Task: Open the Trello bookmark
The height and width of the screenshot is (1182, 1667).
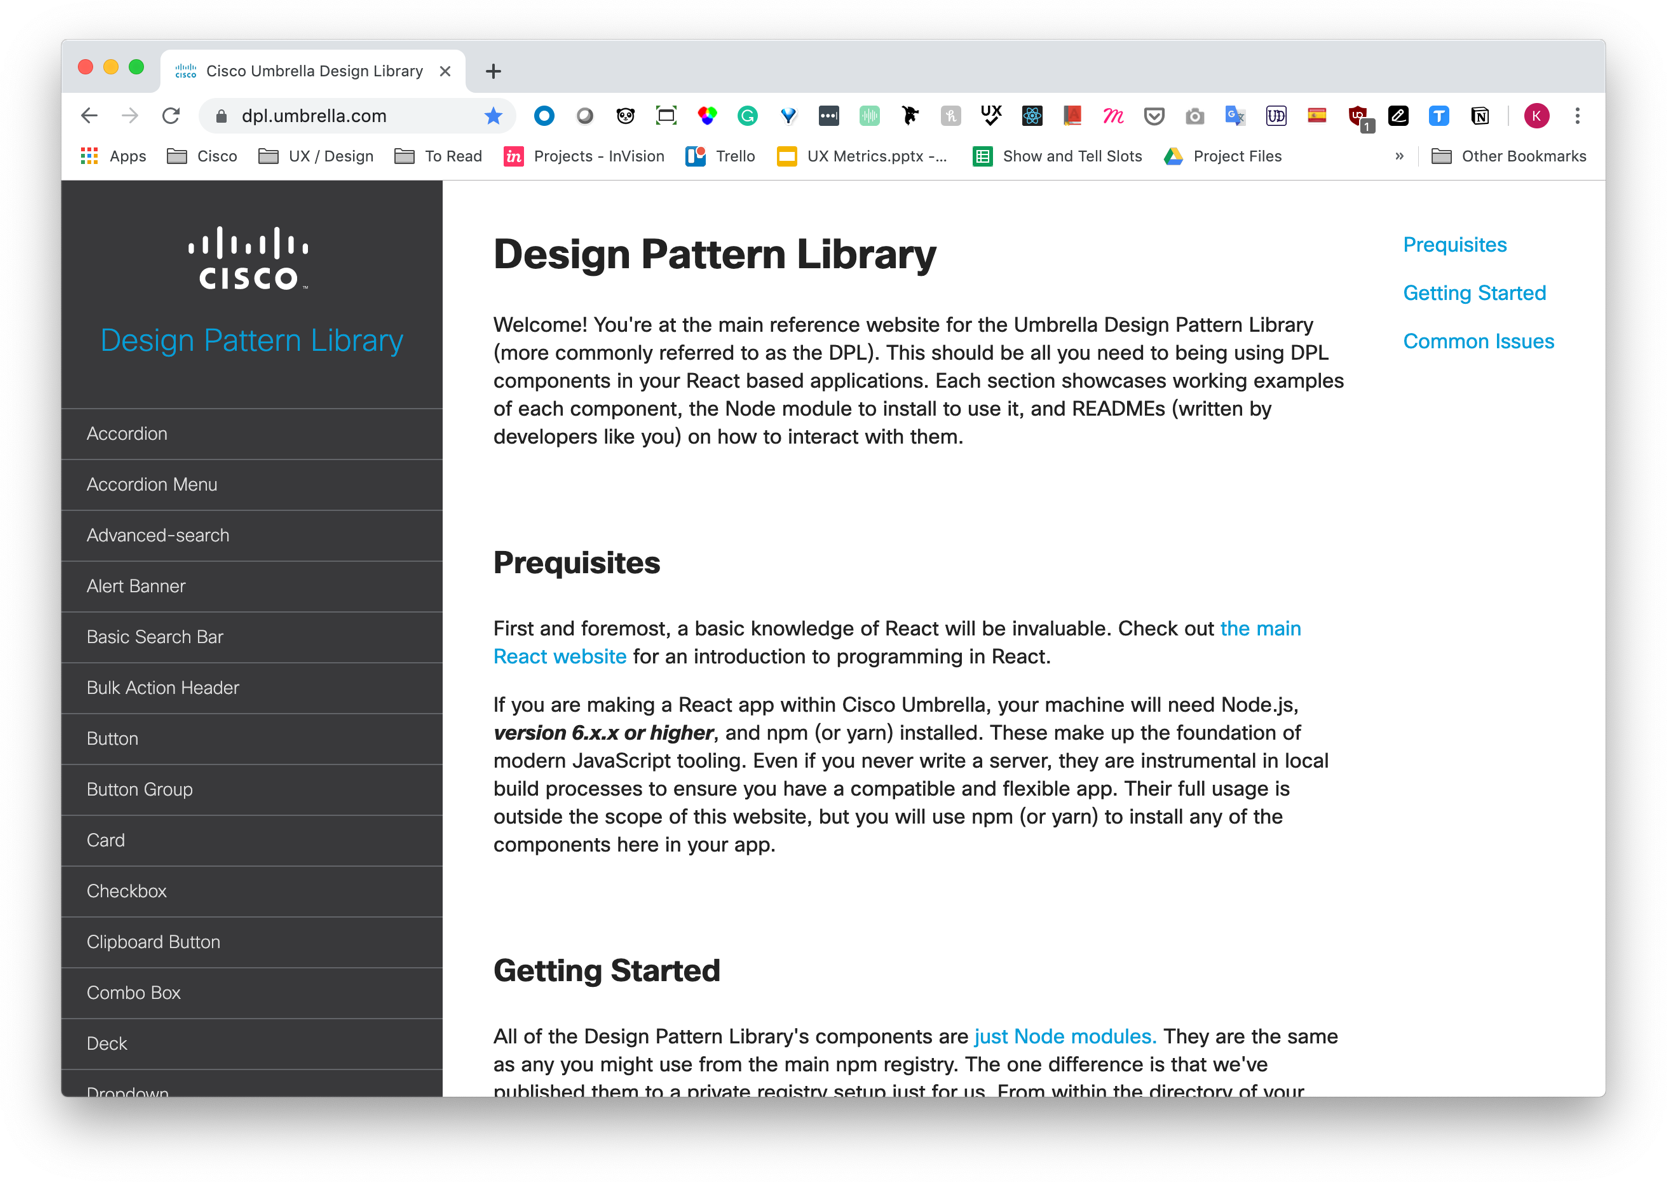Action: (x=720, y=156)
